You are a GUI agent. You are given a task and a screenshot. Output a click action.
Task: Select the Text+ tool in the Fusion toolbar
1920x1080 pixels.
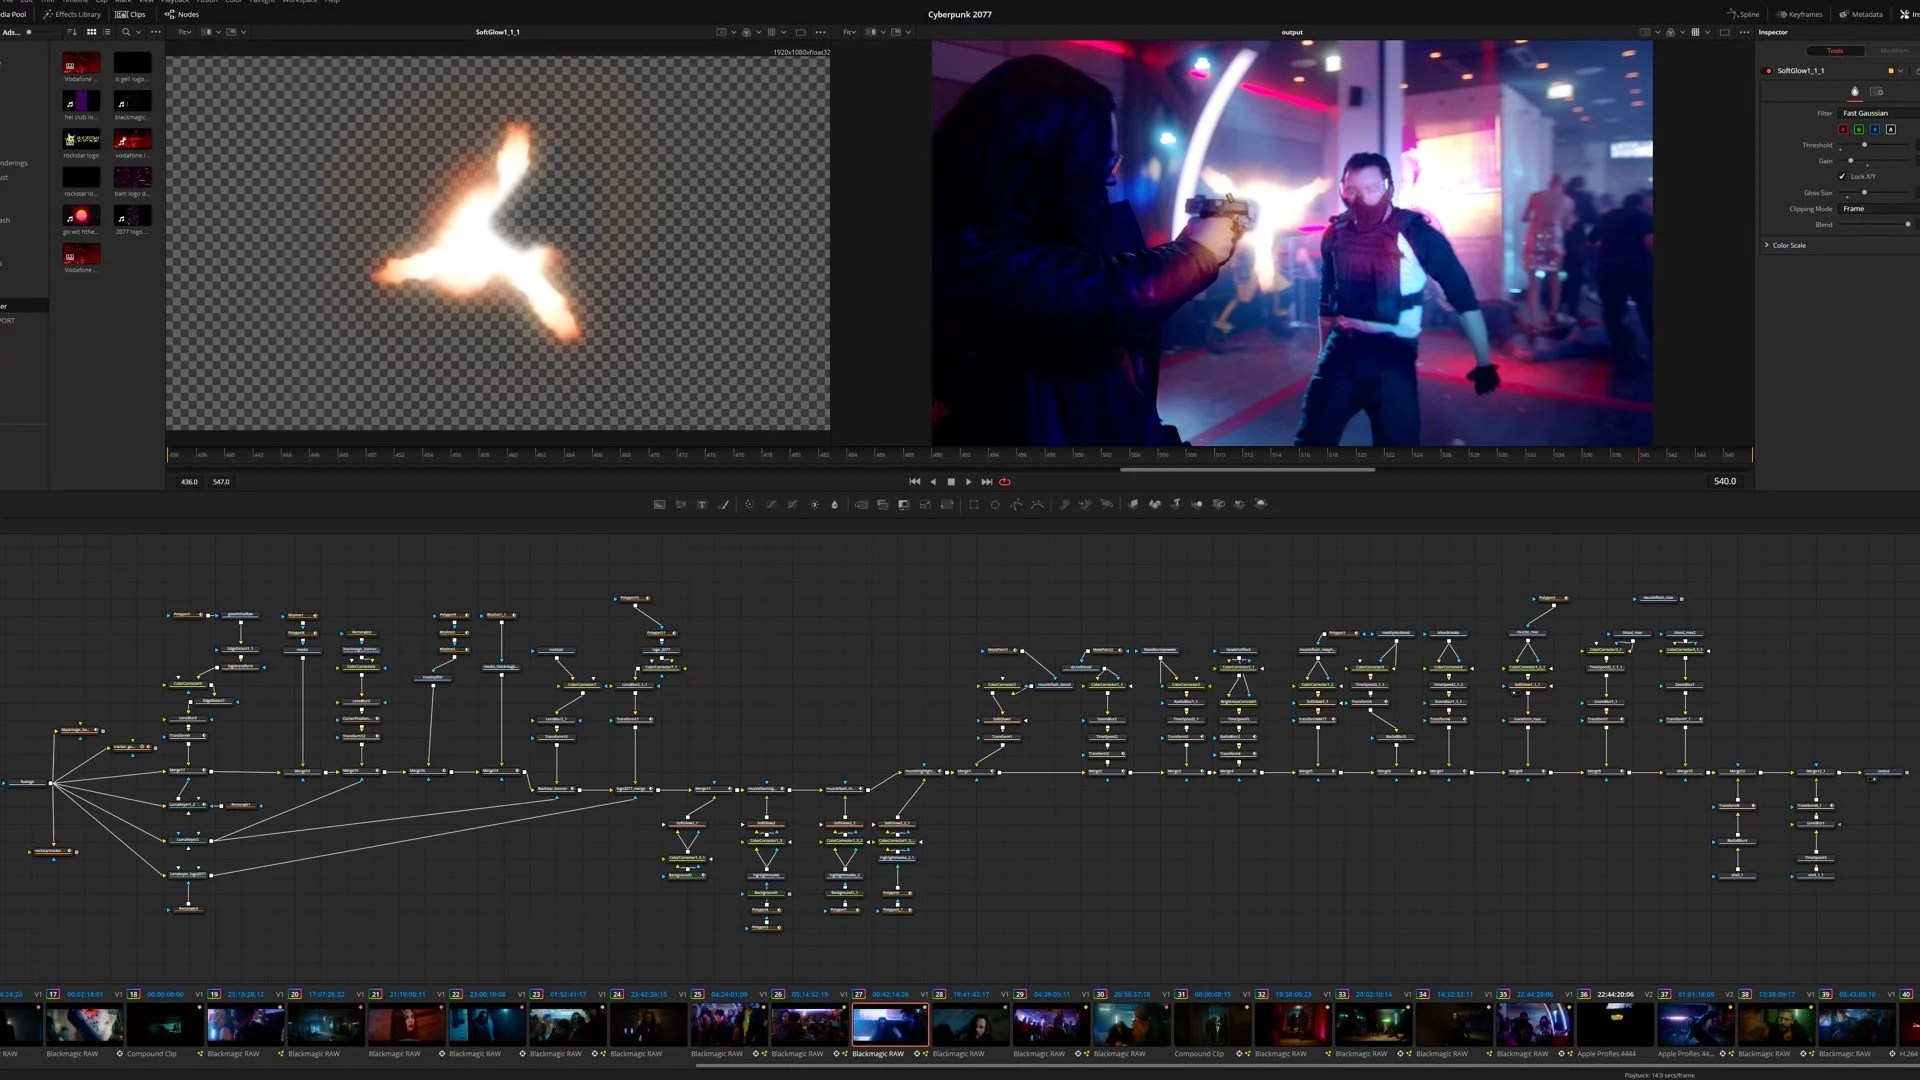pos(702,504)
